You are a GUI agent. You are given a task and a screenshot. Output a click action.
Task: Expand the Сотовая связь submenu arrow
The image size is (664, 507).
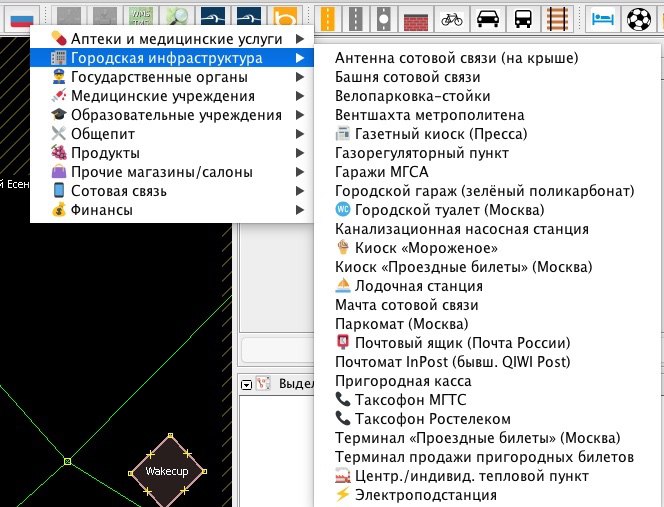pos(300,191)
